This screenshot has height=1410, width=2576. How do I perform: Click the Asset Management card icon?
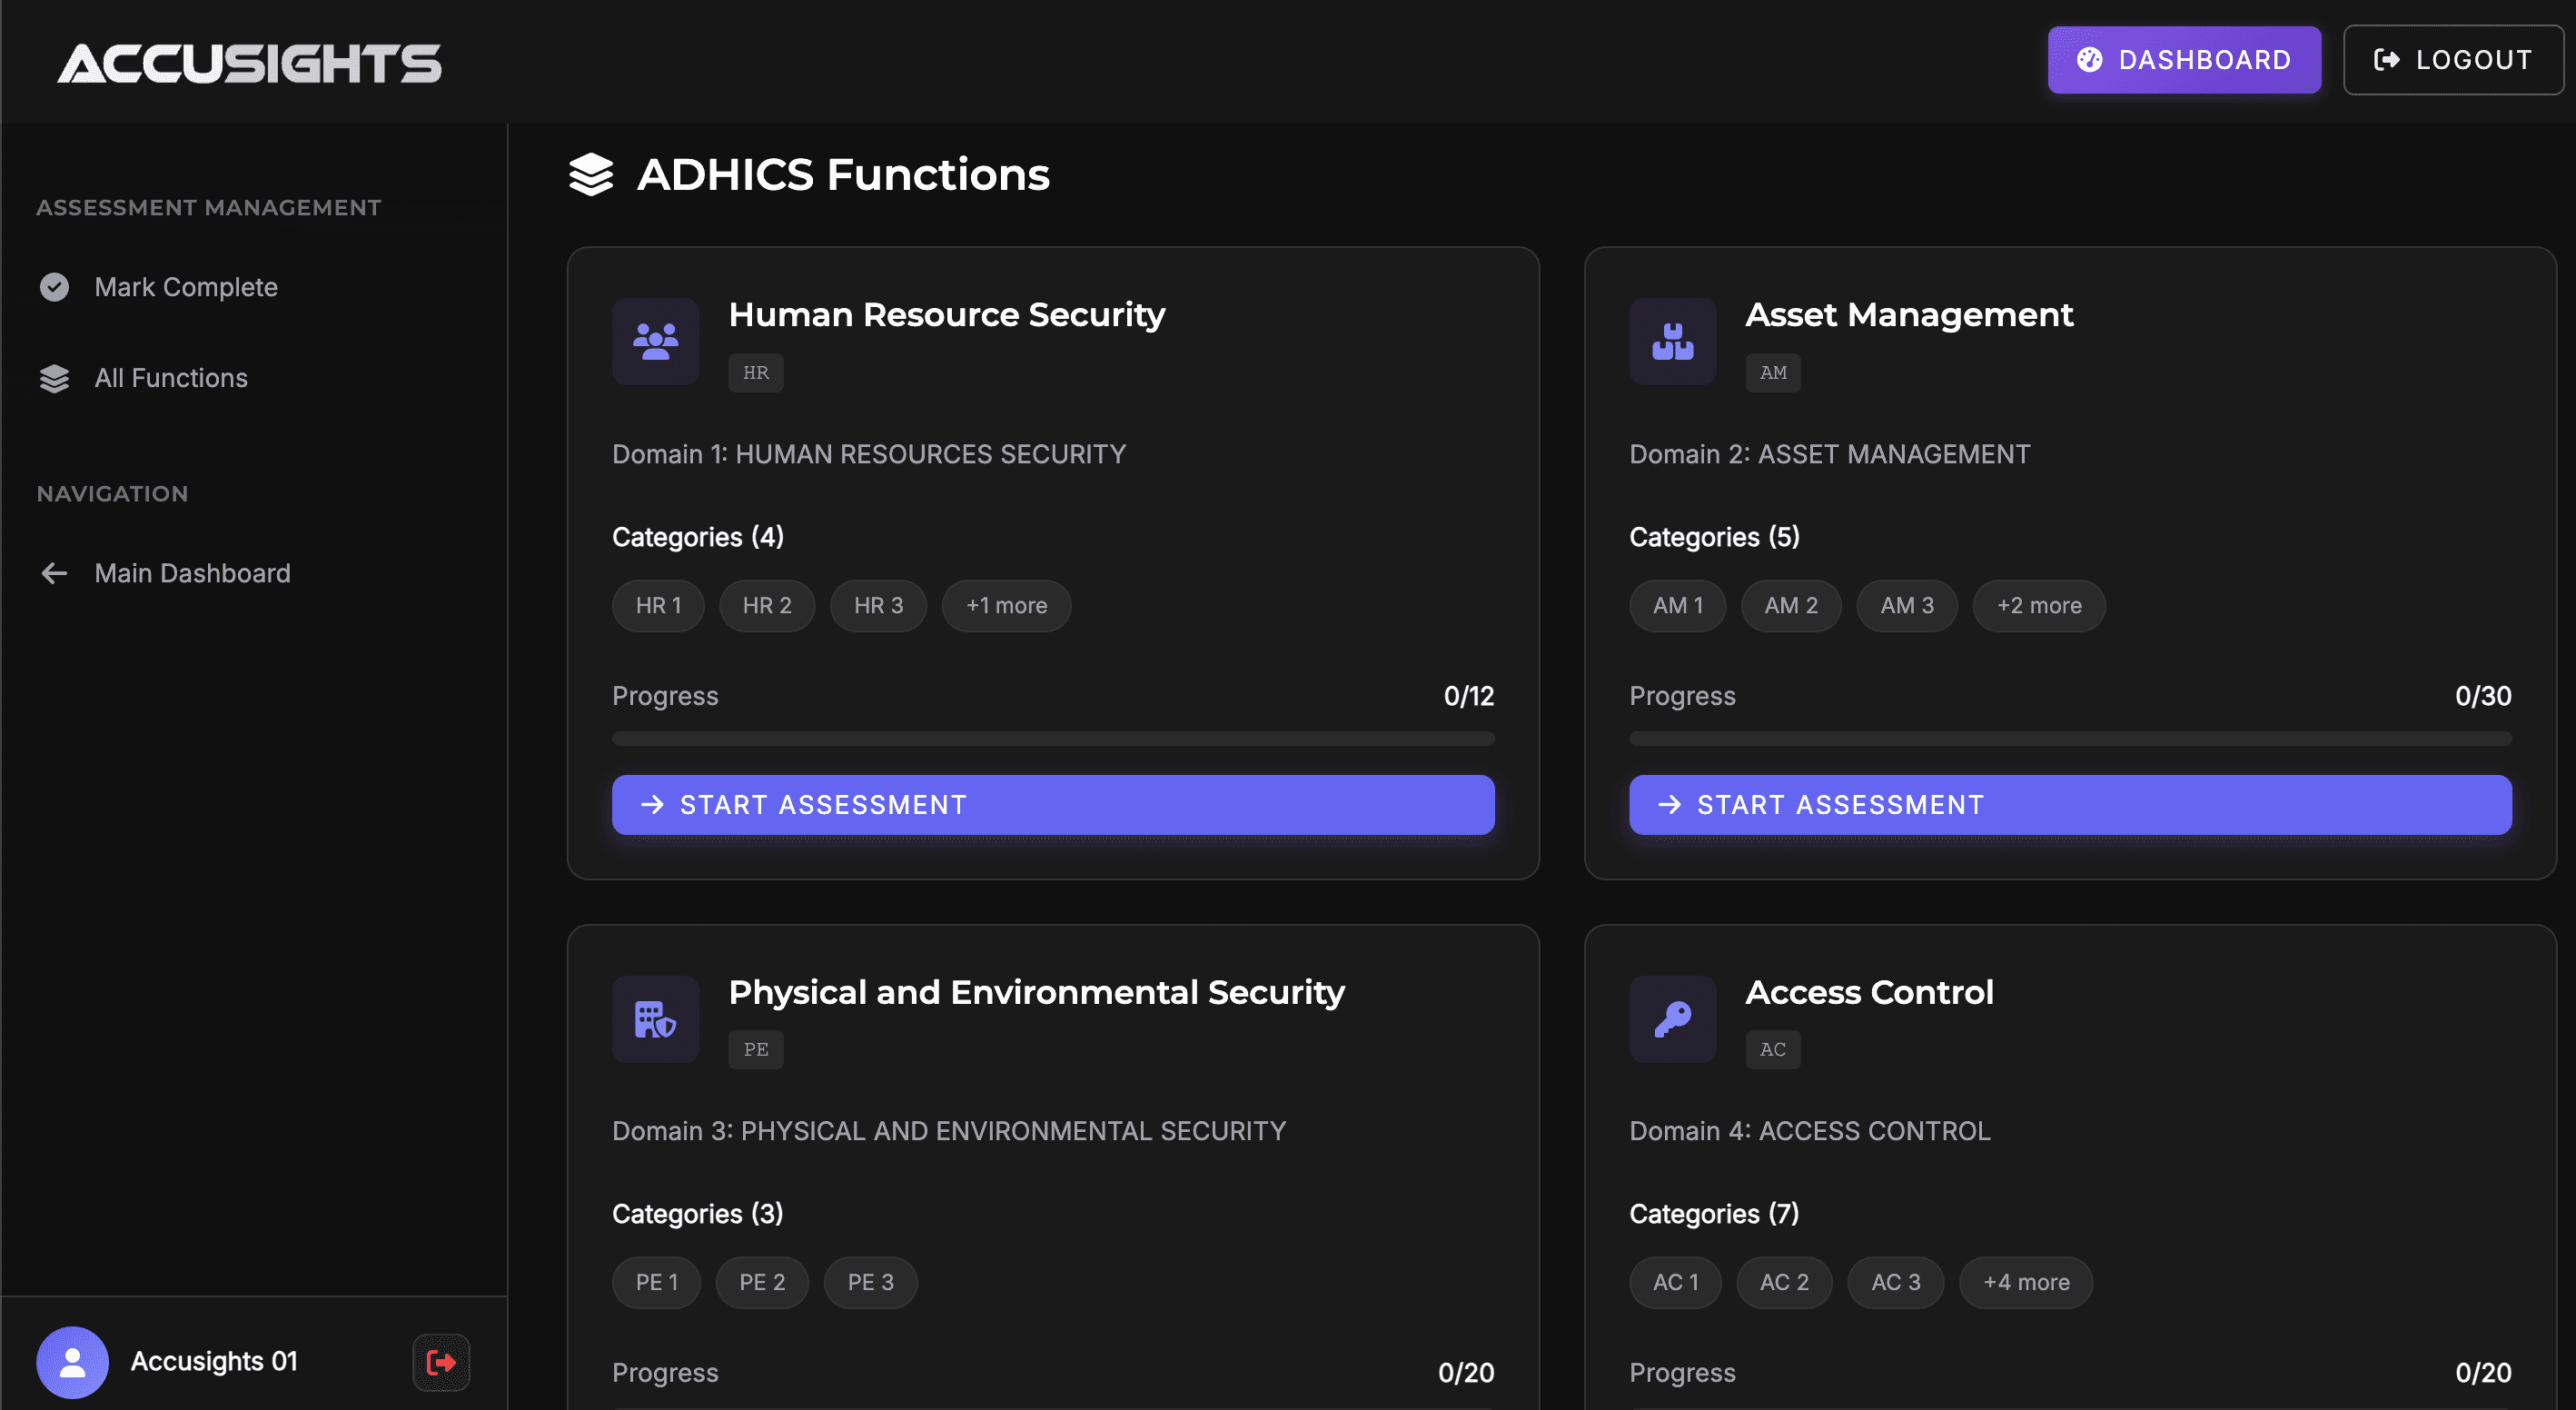point(1671,341)
